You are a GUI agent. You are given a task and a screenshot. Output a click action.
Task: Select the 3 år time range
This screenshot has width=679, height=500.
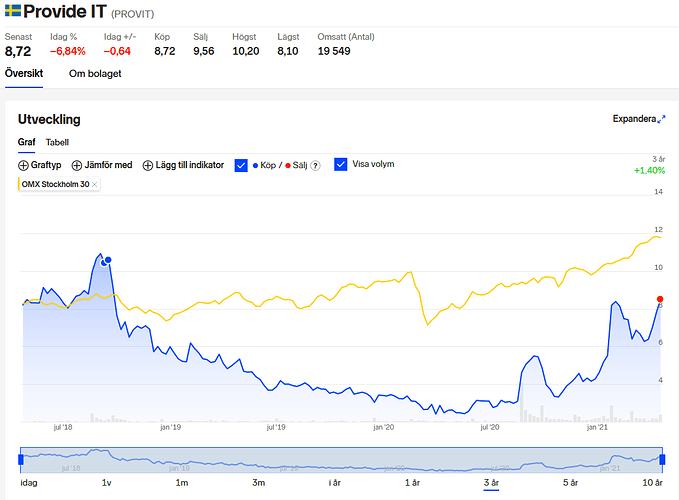click(491, 482)
